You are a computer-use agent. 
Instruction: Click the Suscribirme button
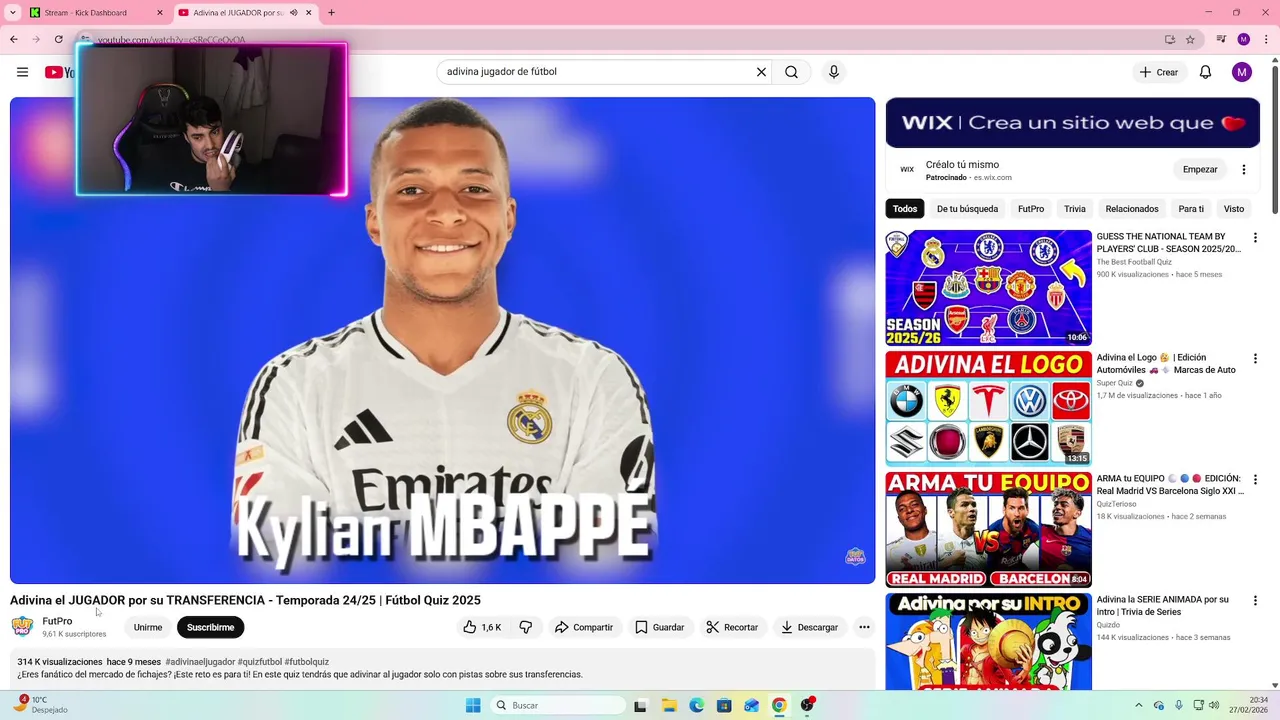coord(210,627)
